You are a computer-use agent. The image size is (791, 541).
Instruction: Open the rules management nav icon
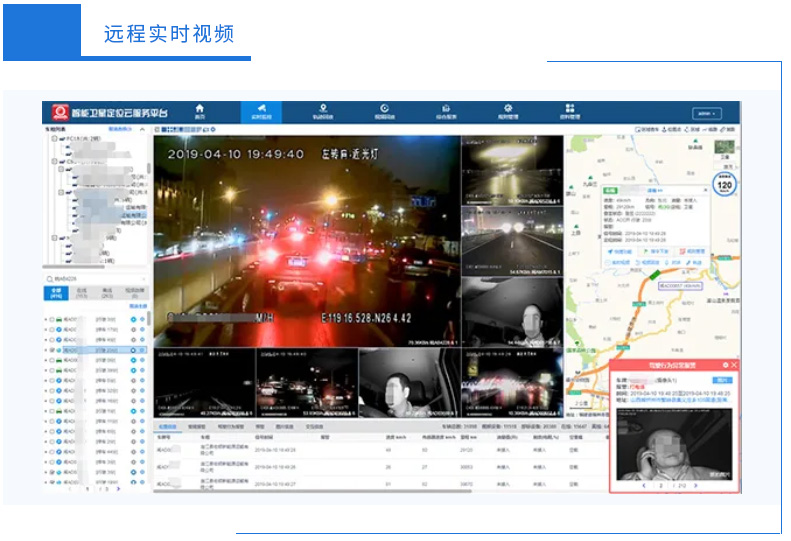click(x=508, y=110)
